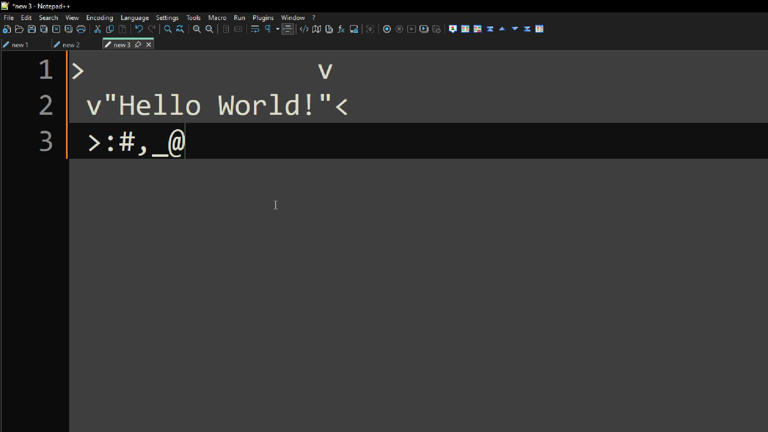Open the View menu

point(72,18)
